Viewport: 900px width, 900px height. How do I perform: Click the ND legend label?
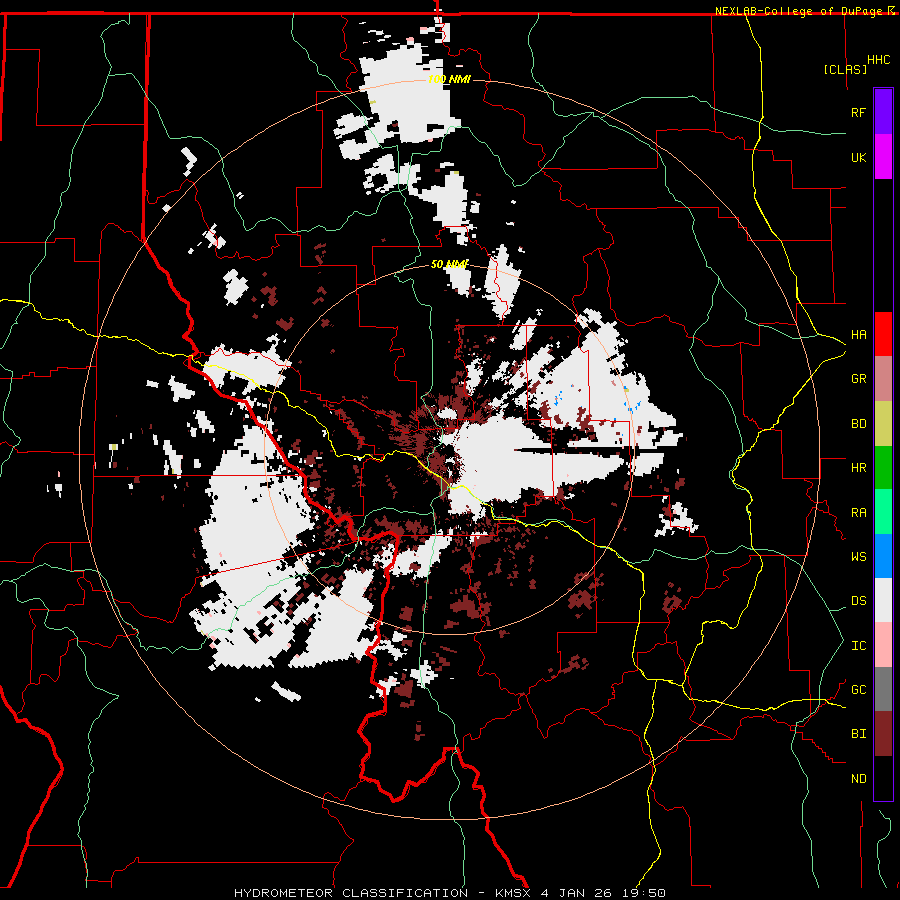click(x=858, y=779)
